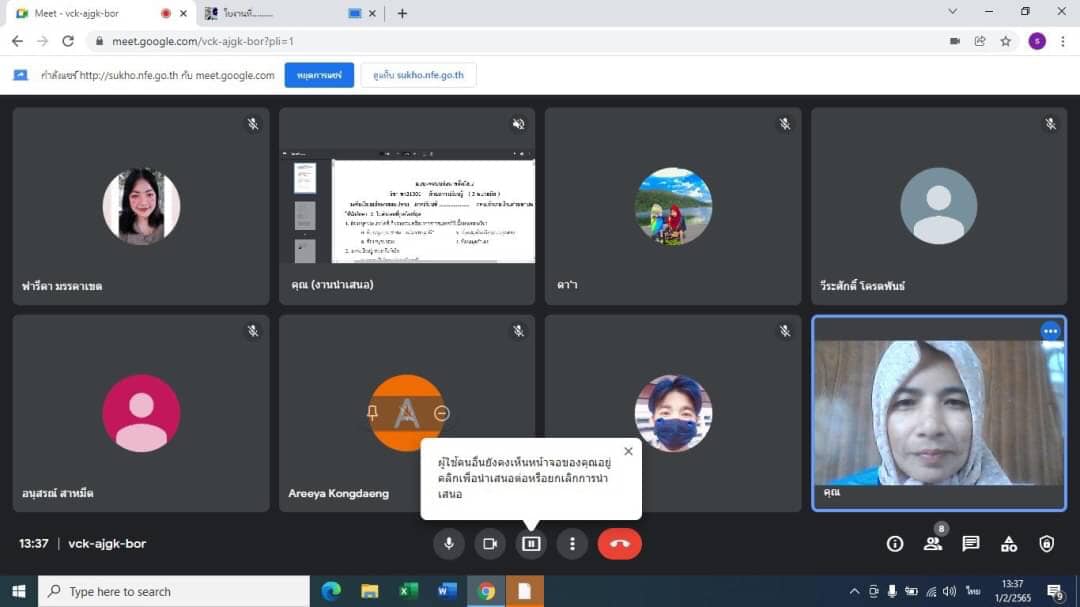Toggle the screen presentation button

(x=531, y=544)
